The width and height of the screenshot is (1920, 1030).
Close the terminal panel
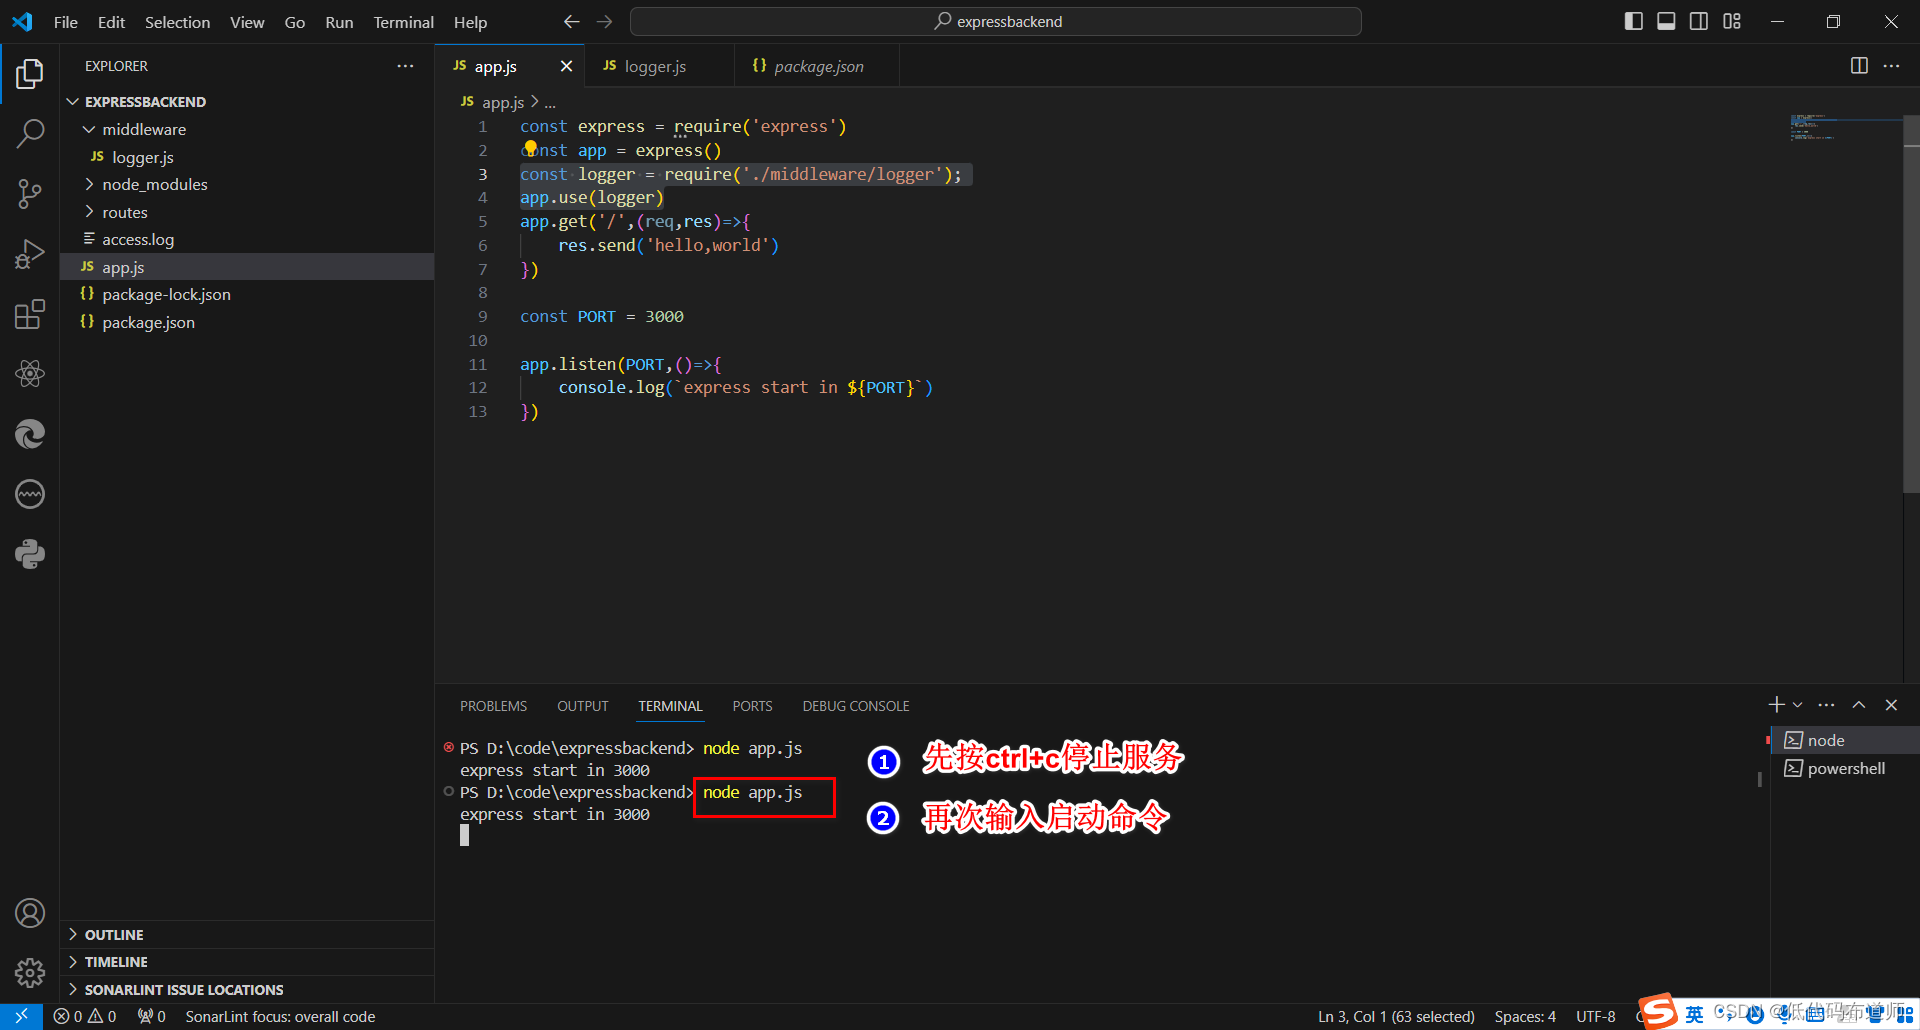click(x=1891, y=705)
